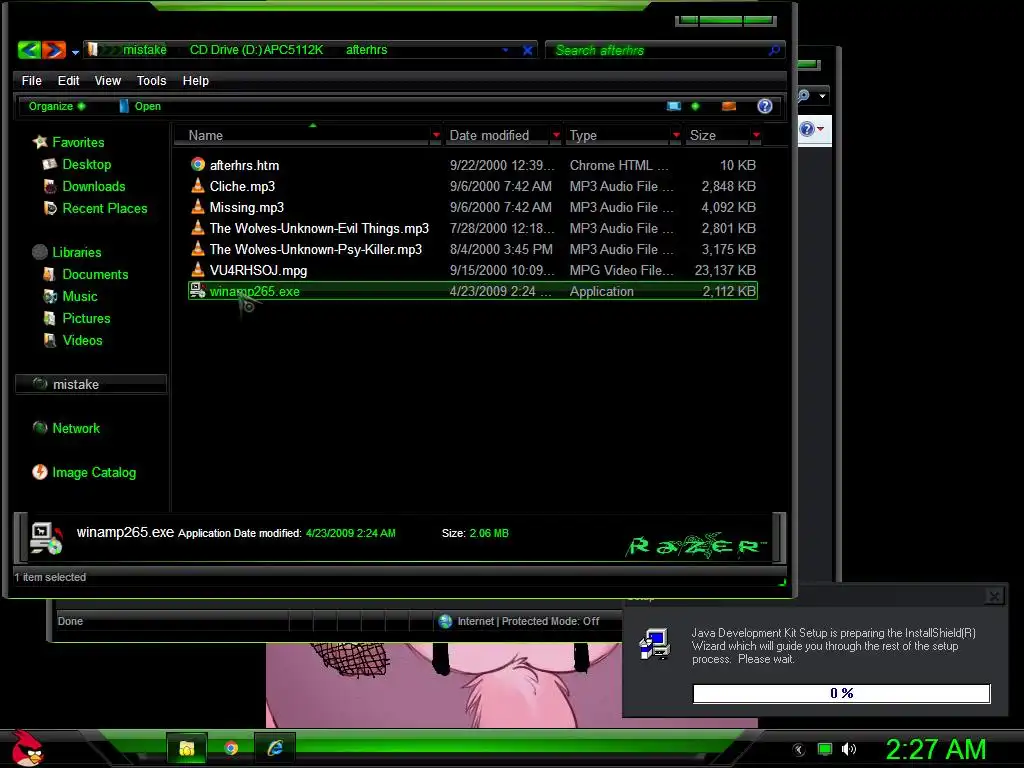Click winamp265.exe icon in details pane
The image size is (1024, 768).
46,538
